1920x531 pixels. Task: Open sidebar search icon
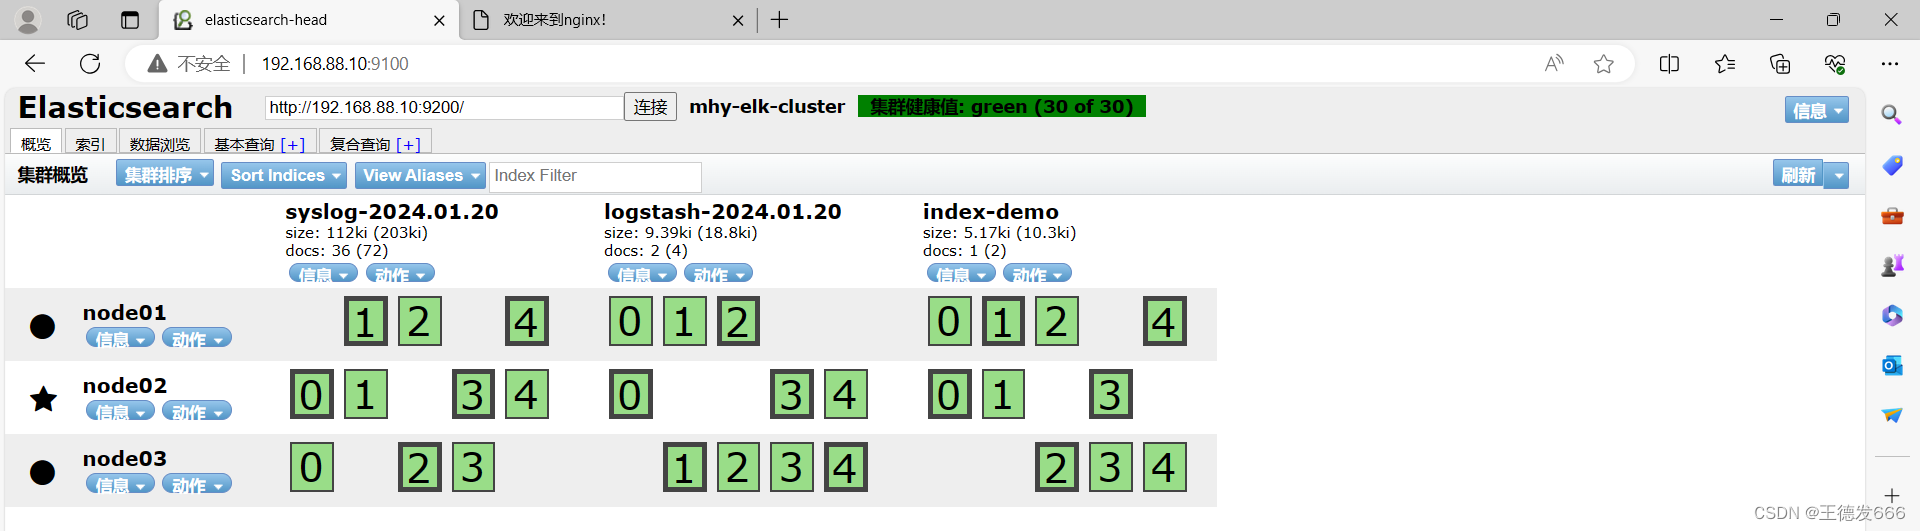point(1891,115)
